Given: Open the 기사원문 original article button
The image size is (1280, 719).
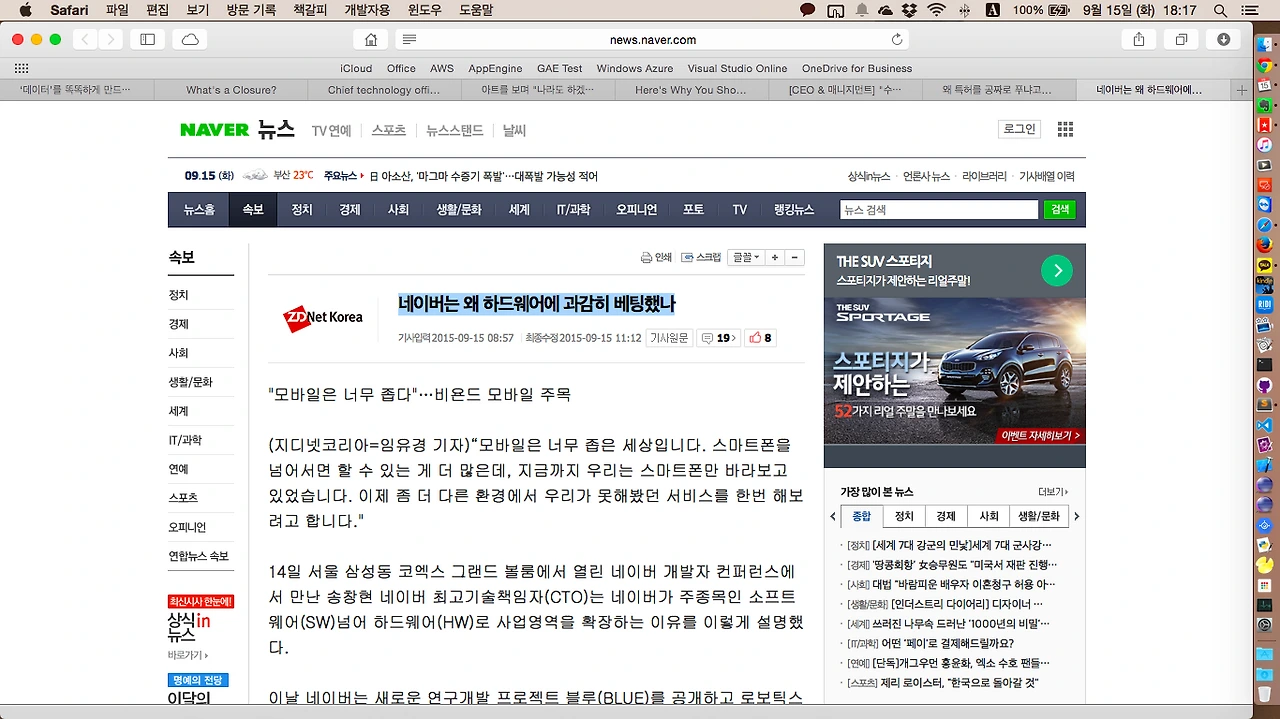Looking at the screenshot, I should [x=669, y=338].
